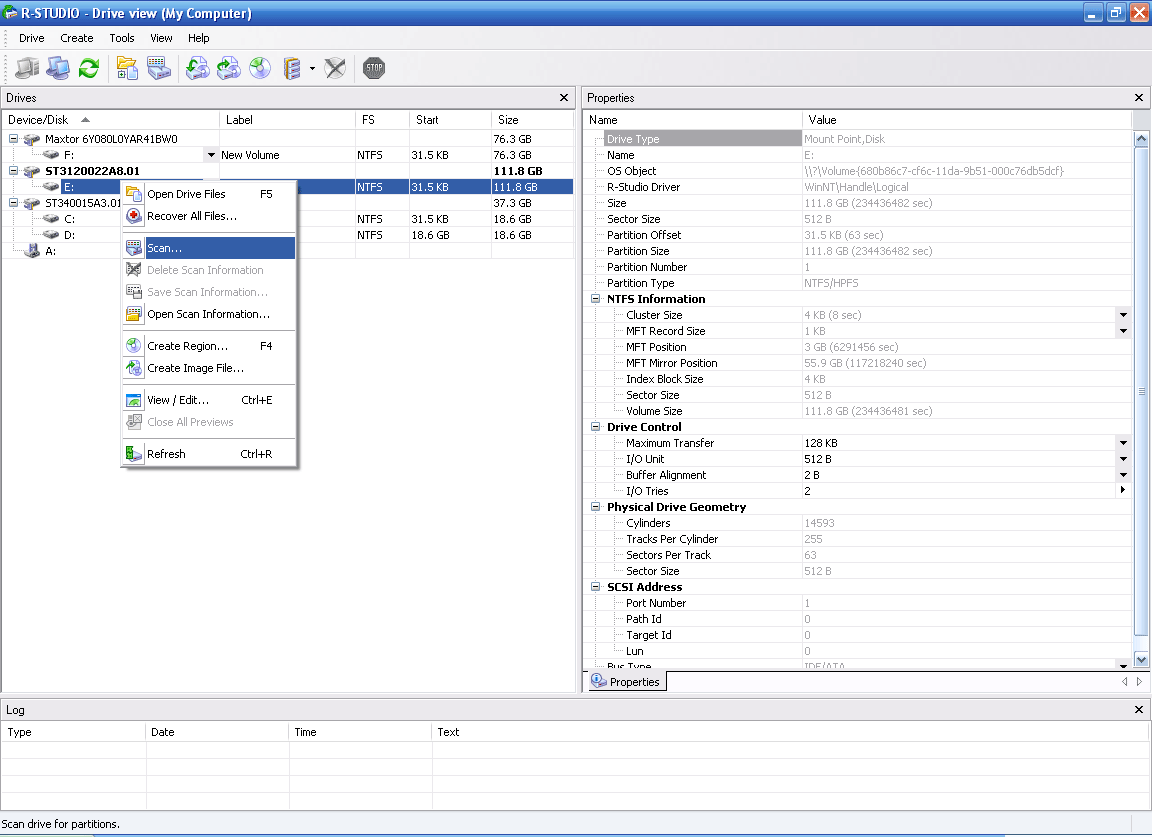Choose Create Region... in context menu
Image resolution: width=1152 pixels, height=837 pixels.
coord(209,346)
